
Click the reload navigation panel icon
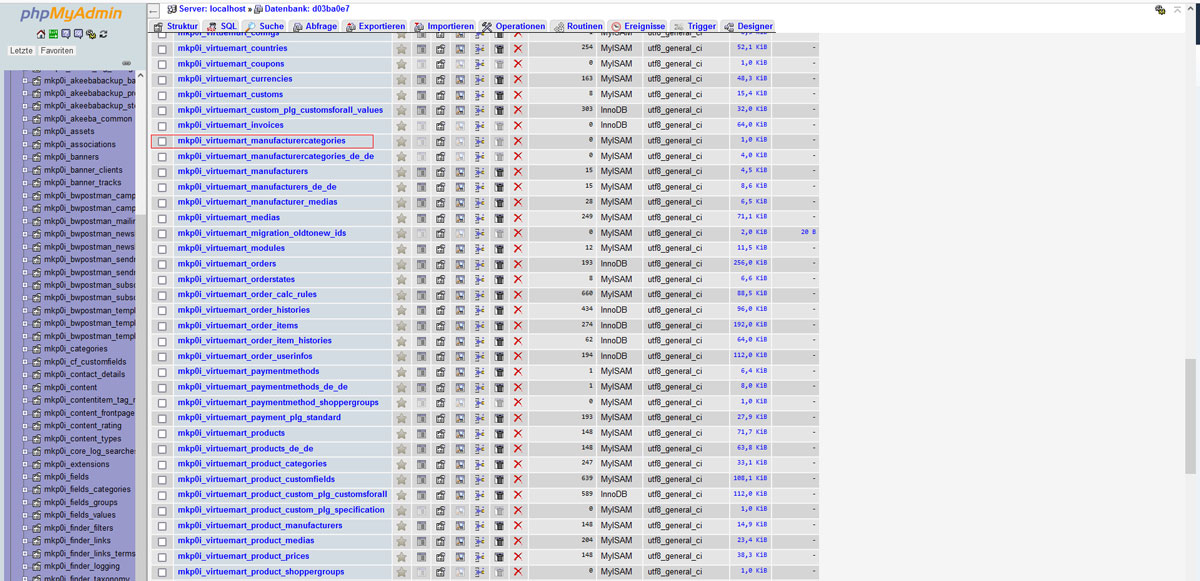[x=103, y=34]
